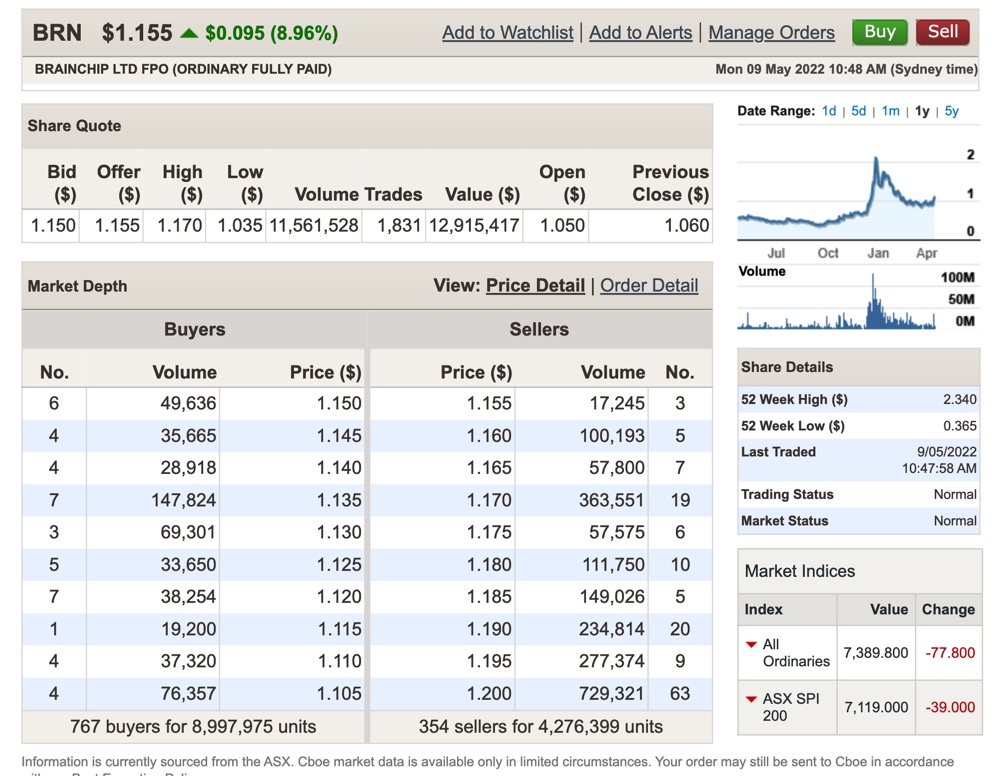The image size is (999, 776).
Task: Select the 1d date range
Action: (829, 111)
